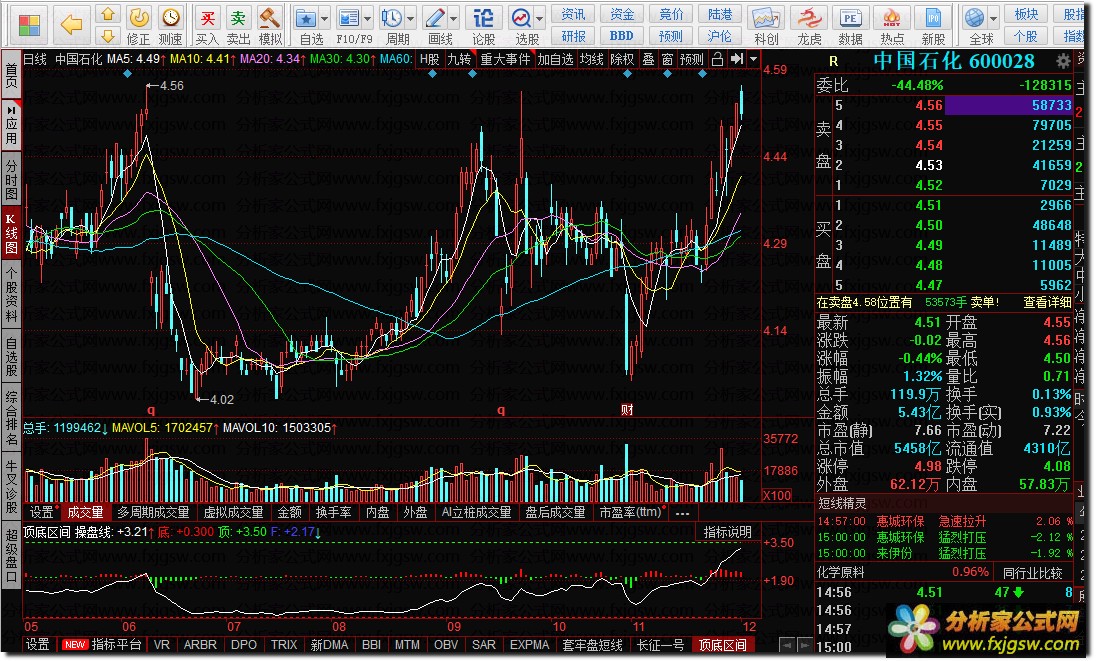Click the yellow down arrow icon
Screen dimensions: 1096x661
(107, 35)
